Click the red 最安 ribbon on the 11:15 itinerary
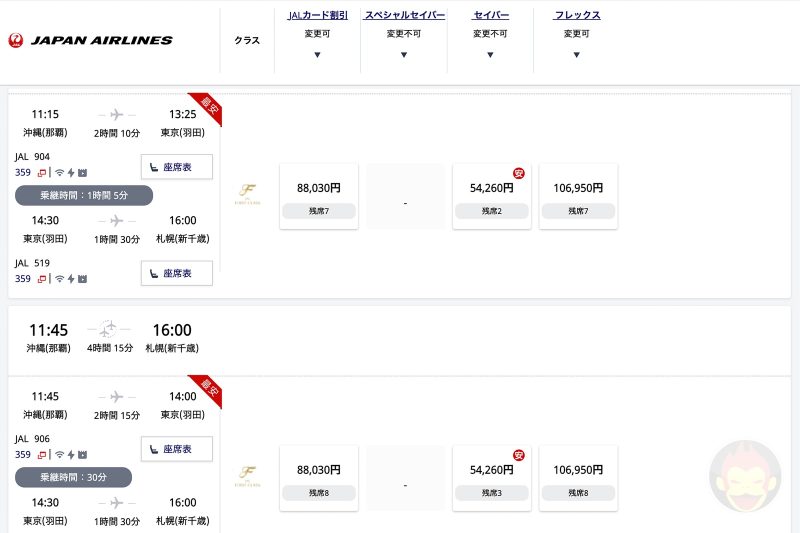800x533 pixels. 208,109
